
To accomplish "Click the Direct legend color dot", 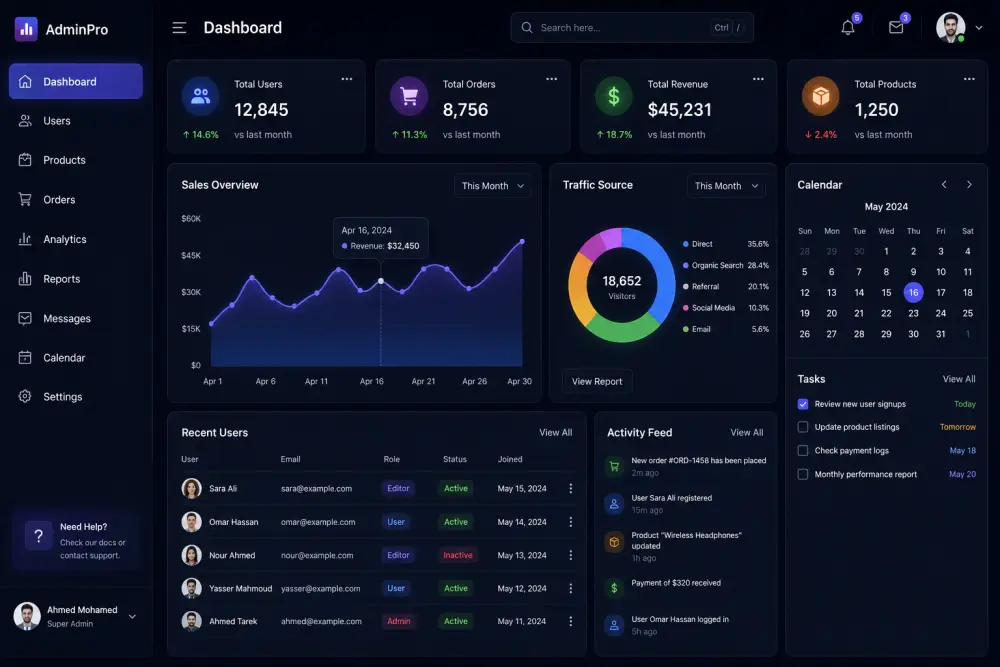I will (x=686, y=244).
